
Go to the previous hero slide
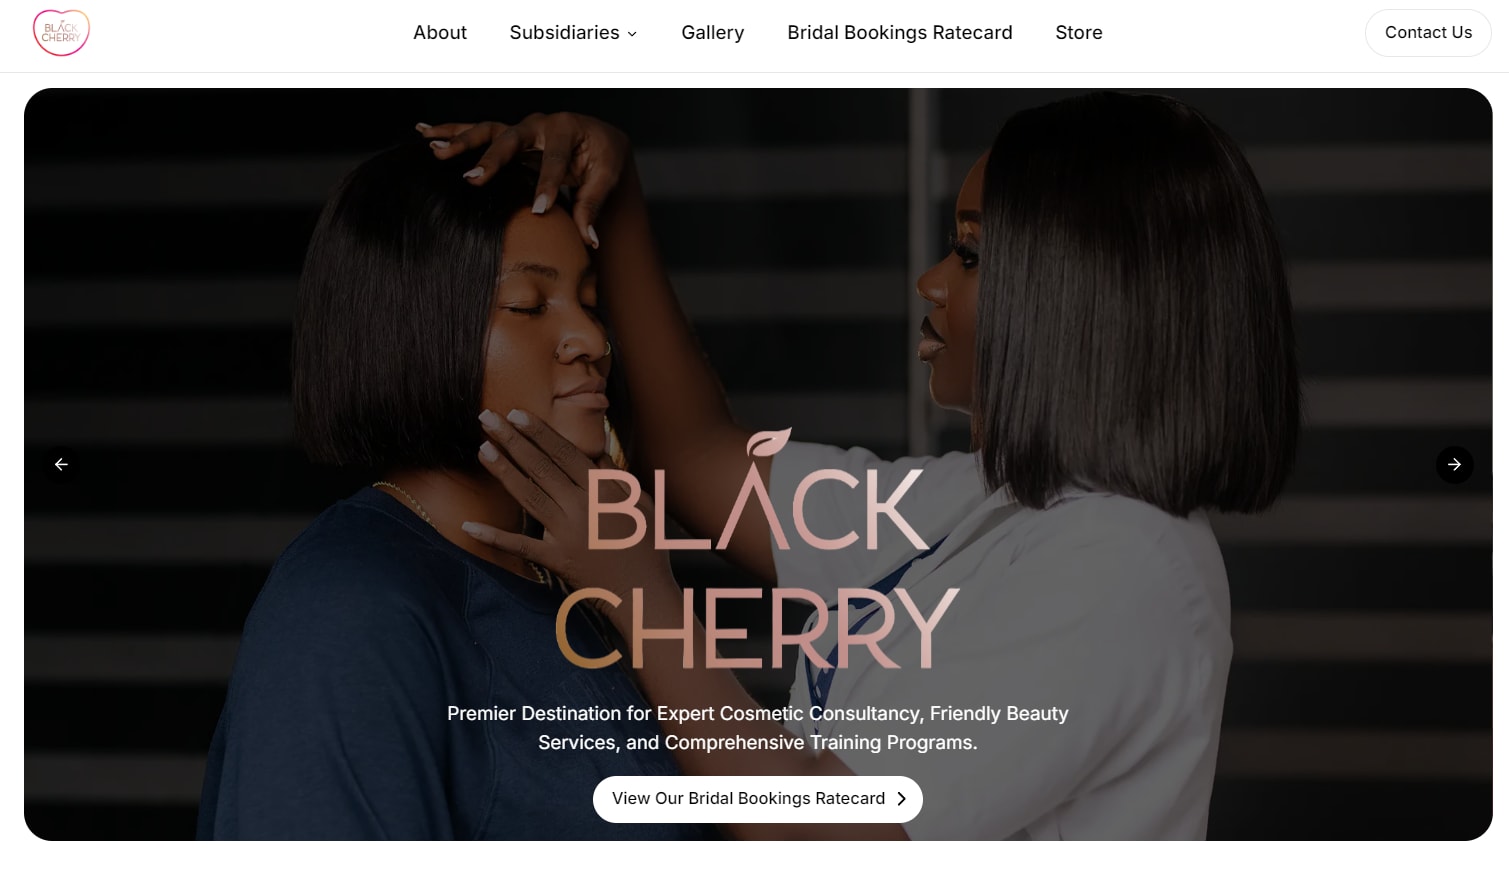pos(61,465)
